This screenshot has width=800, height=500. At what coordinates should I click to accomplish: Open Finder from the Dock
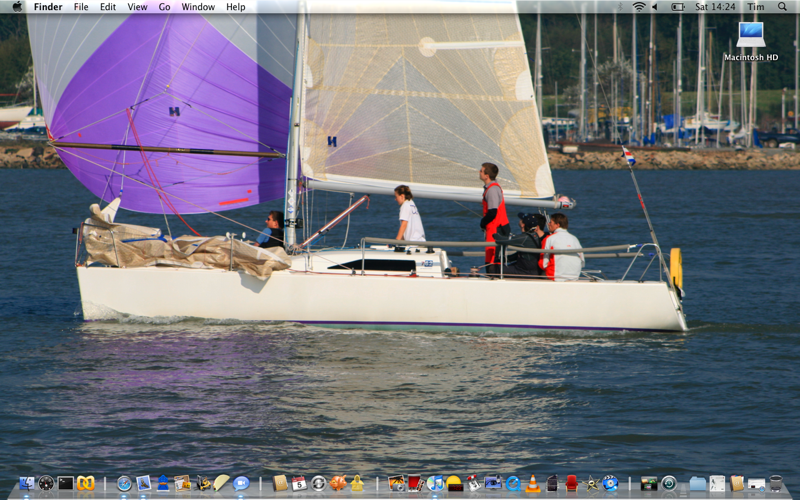coord(27,483)
